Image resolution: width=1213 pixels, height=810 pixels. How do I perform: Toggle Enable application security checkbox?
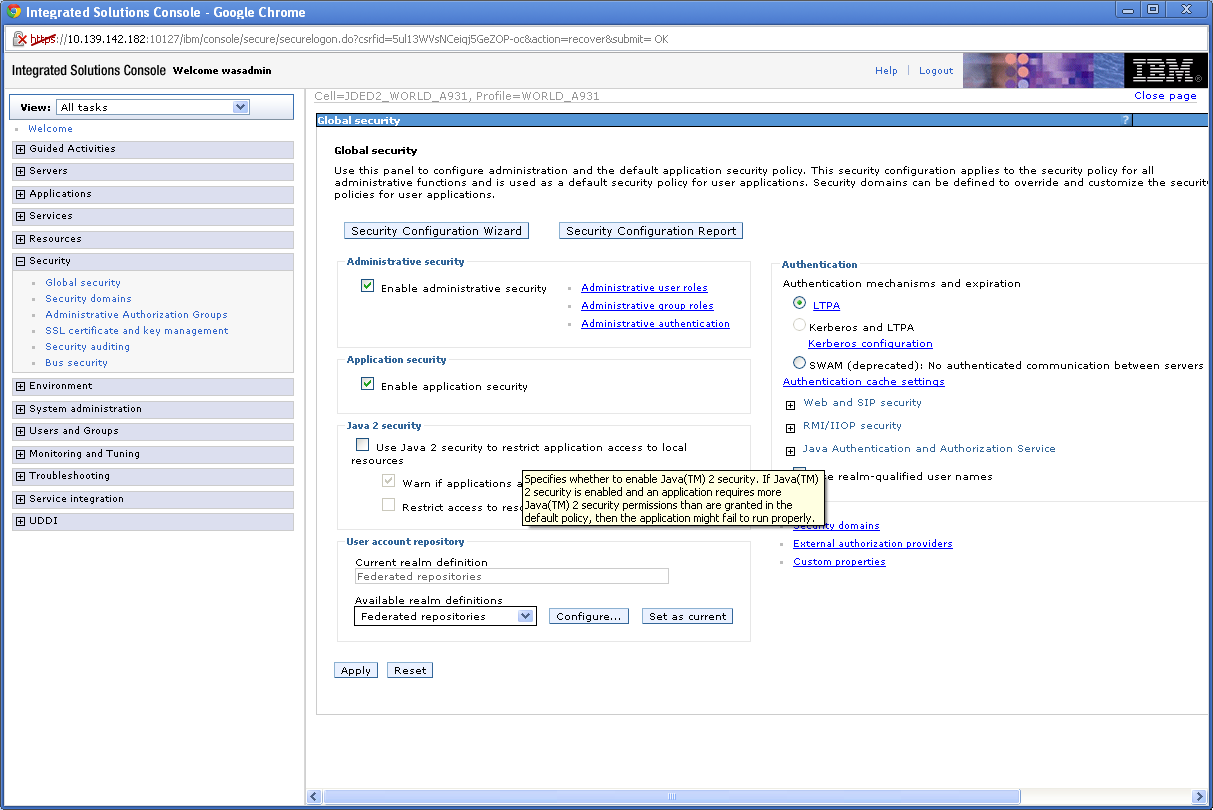pos(367,384)
